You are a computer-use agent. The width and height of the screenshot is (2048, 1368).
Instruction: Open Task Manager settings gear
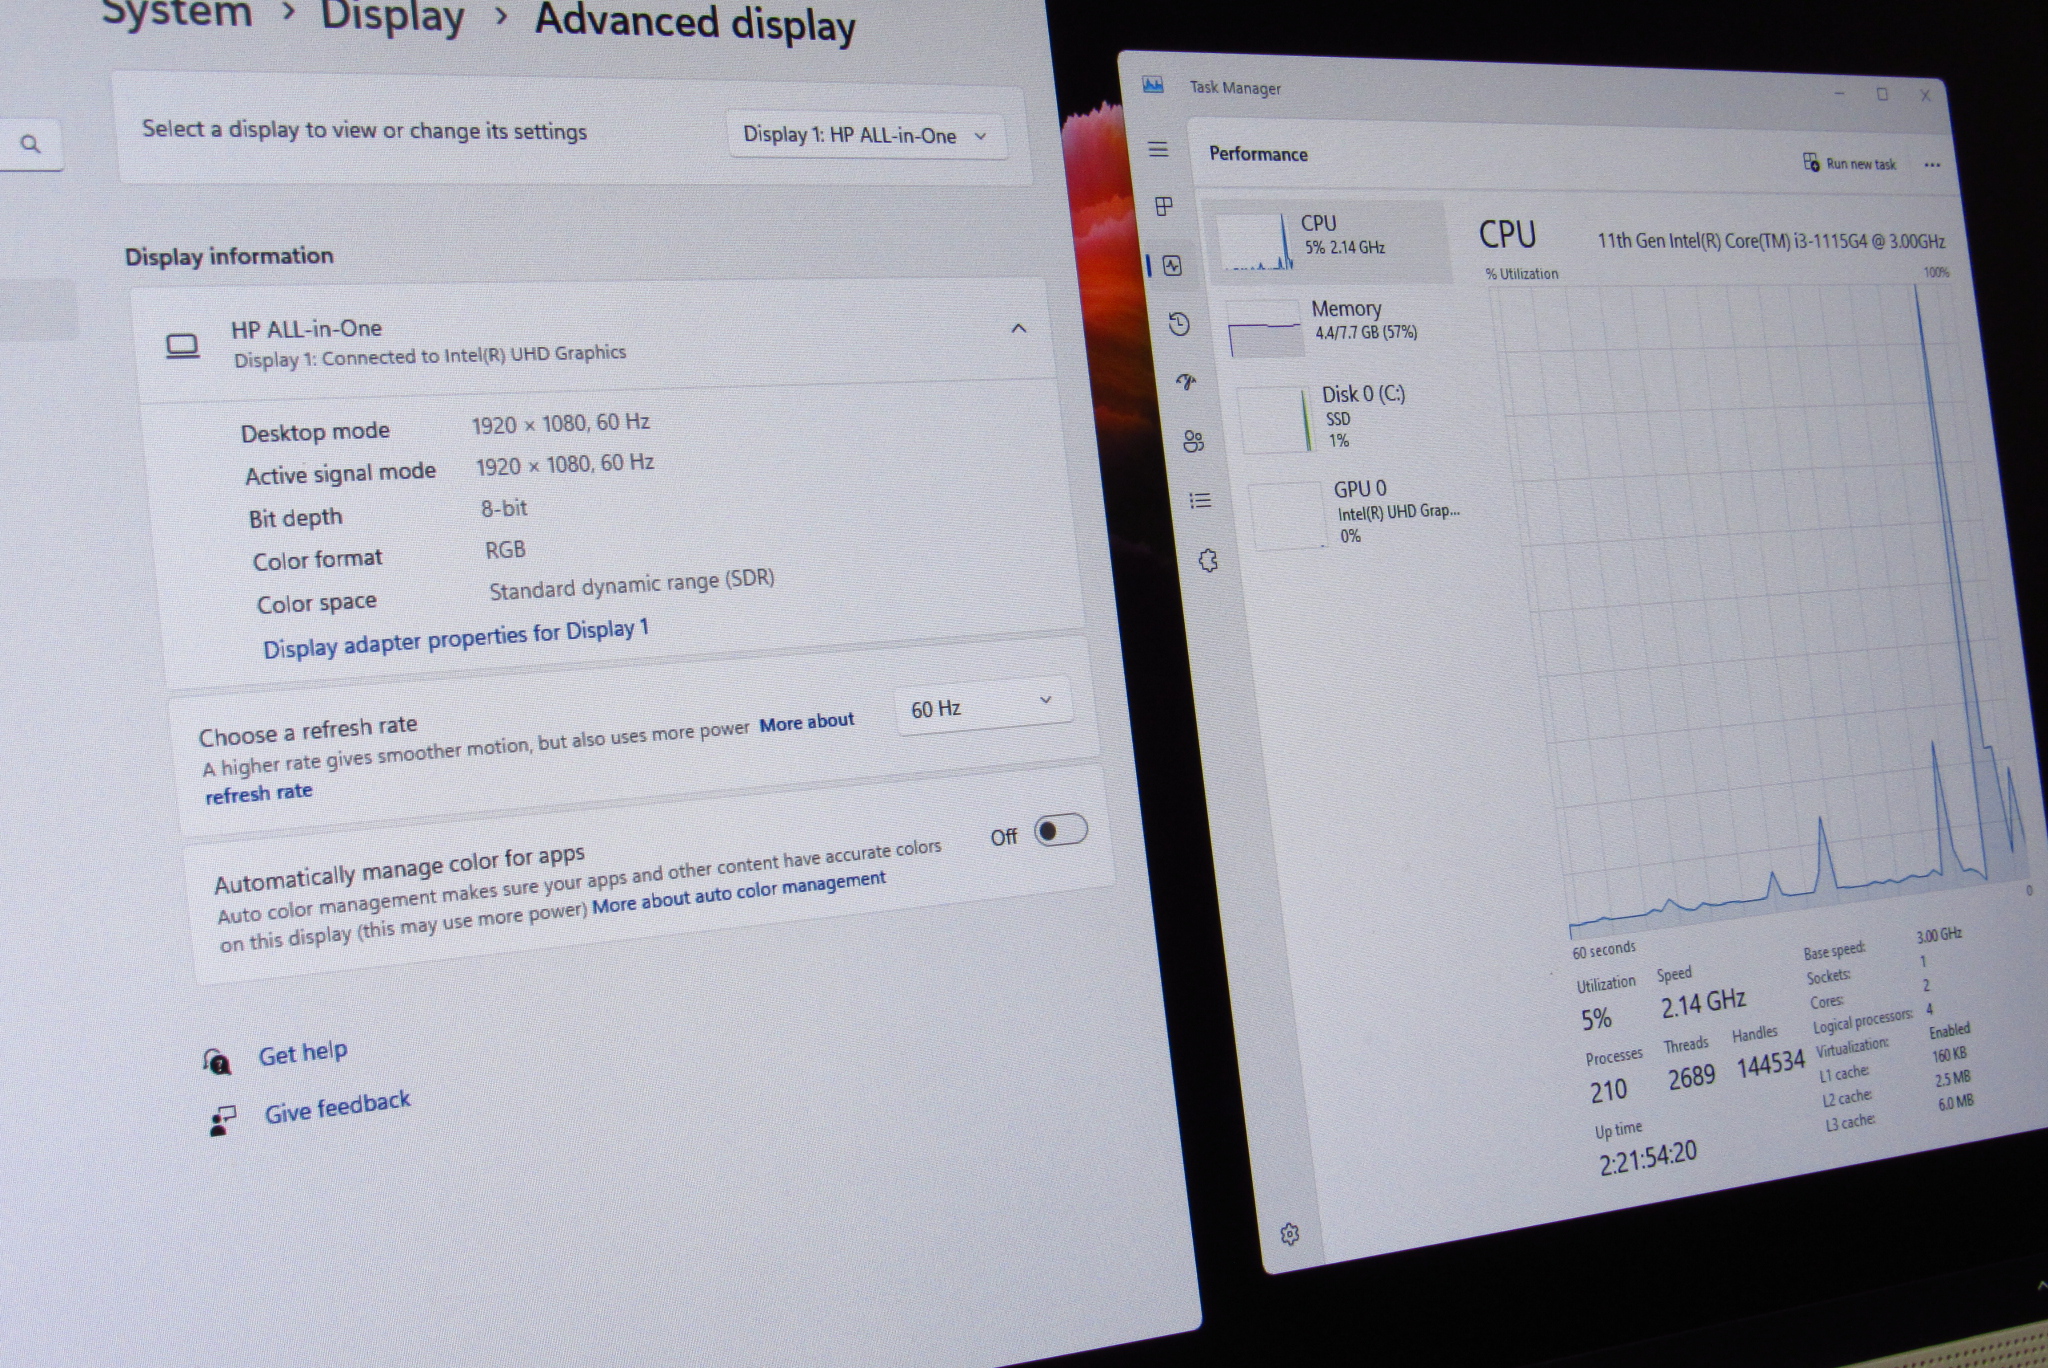(1290, 1234)
